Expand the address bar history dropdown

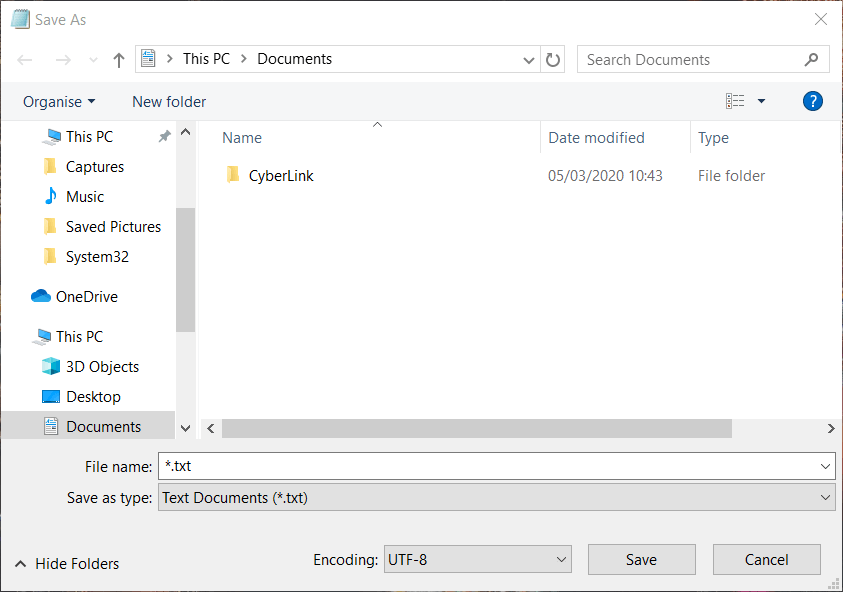[x=528, y=60]
